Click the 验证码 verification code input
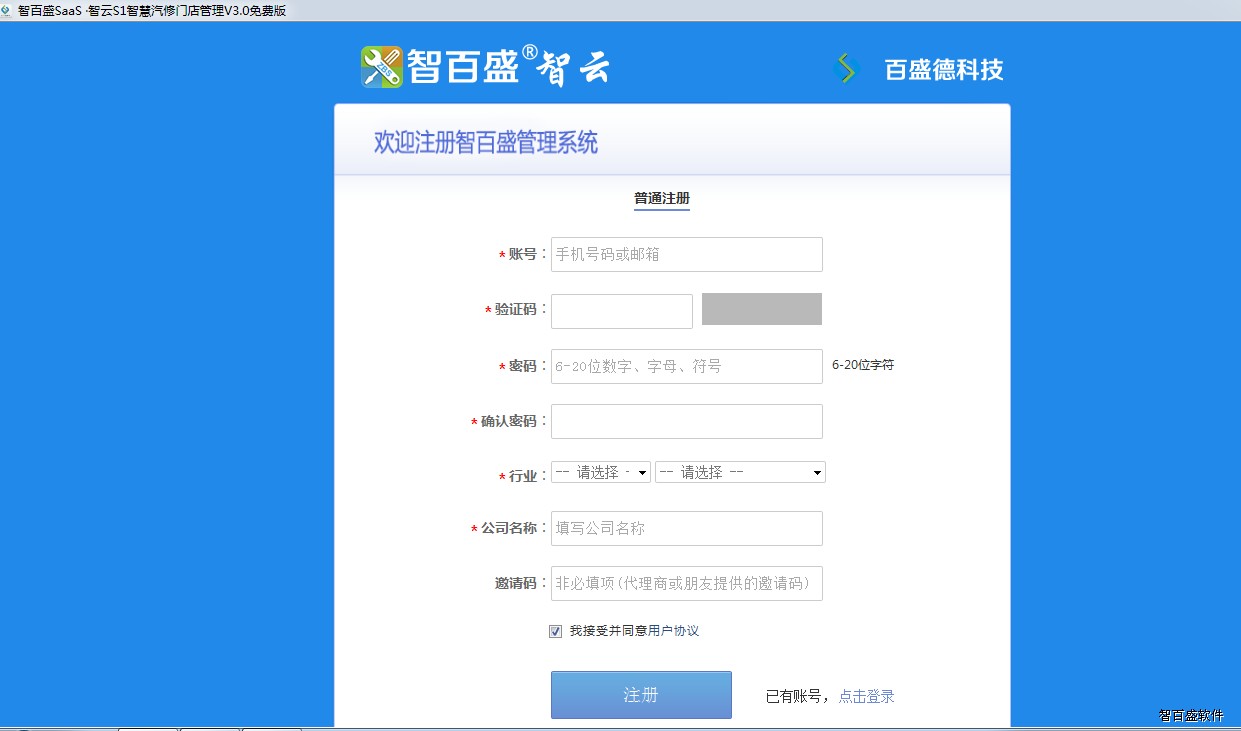The image size is (1241, 731). [622, 311]
